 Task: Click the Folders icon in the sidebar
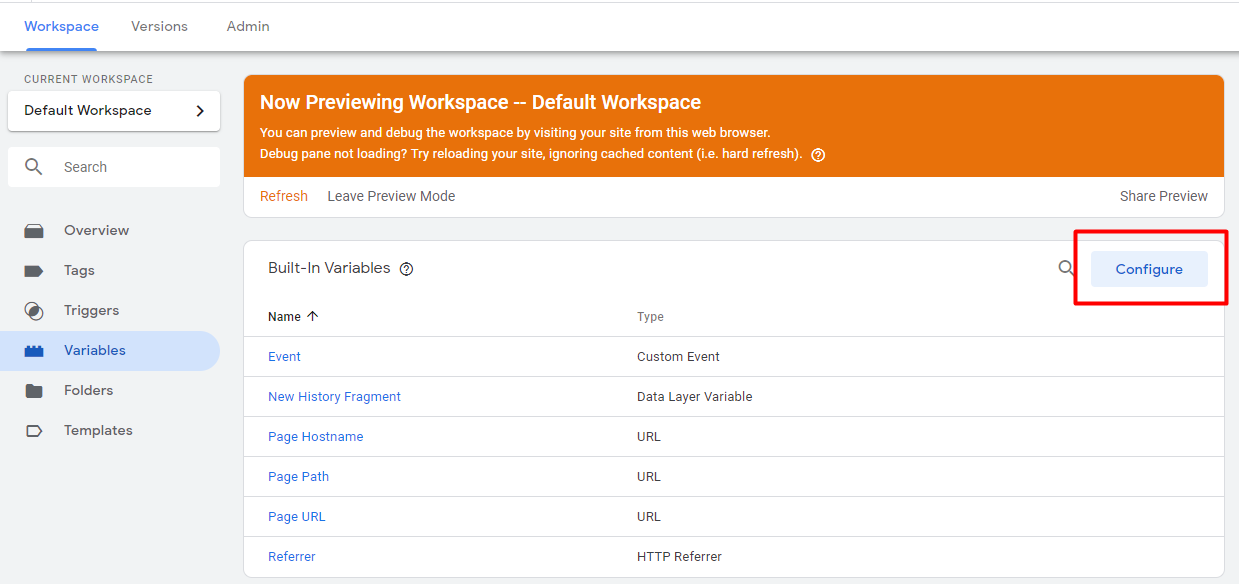point(34,391)
